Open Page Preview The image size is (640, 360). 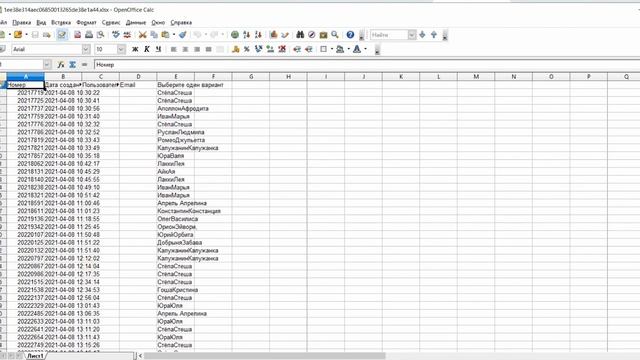click(100, 35)
